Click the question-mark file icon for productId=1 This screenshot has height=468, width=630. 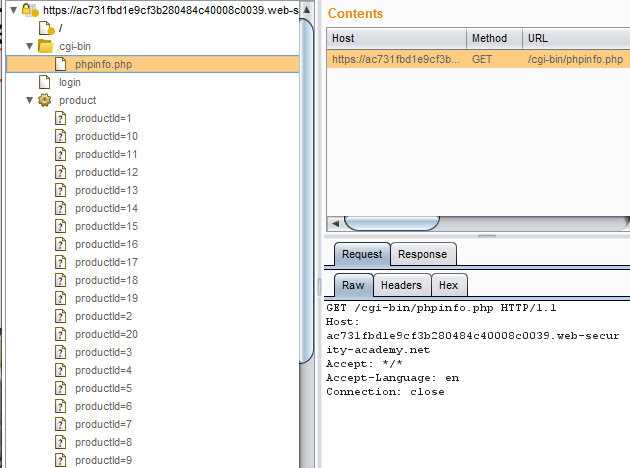click(61, 118)
